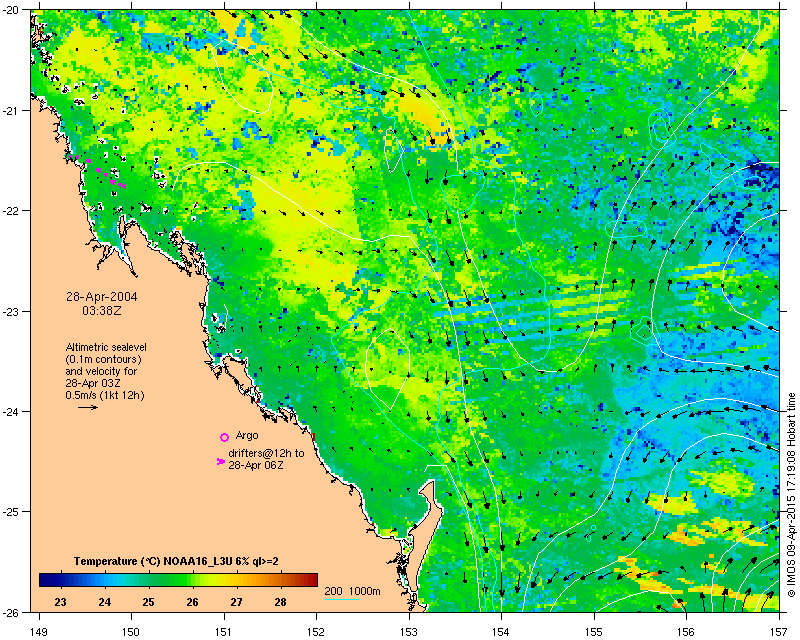Click the longitude axis label 157
This screenshot has width=800, height=640.
780,632
